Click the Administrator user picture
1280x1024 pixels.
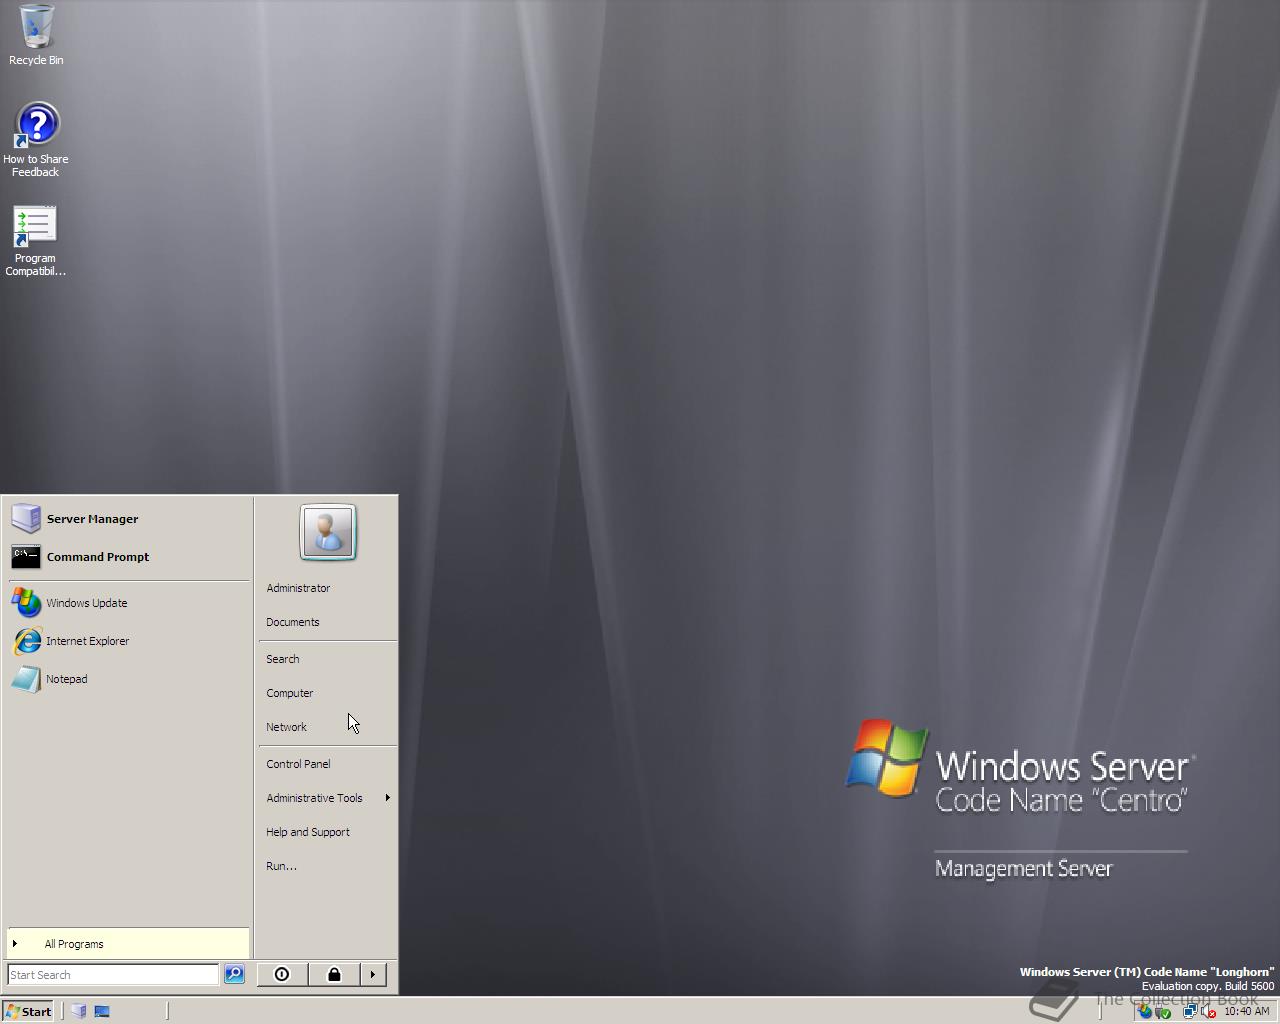[x=328, y=532]
